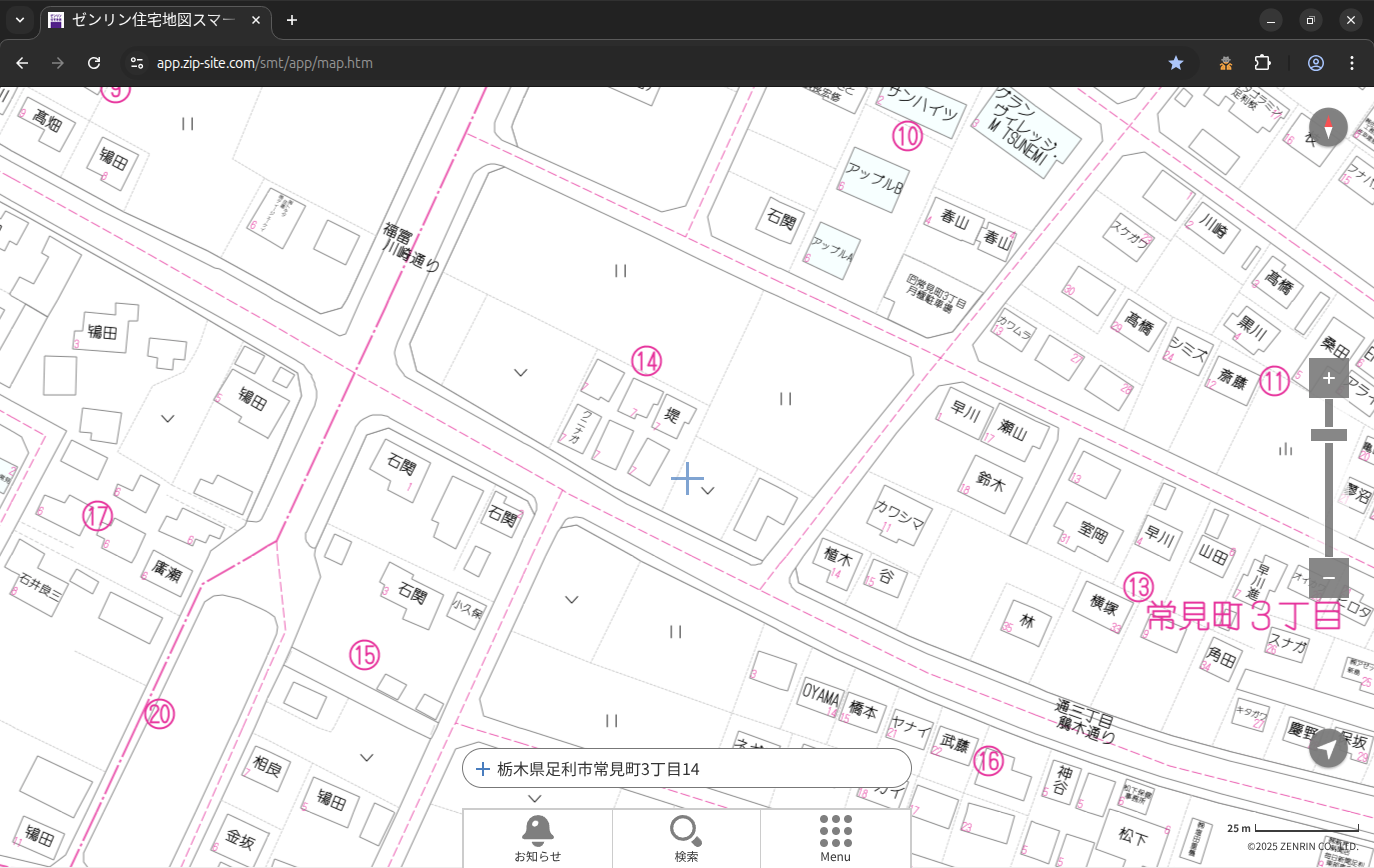Click the current location arrow icon
1374x868 pixels.
point(1328,748)
